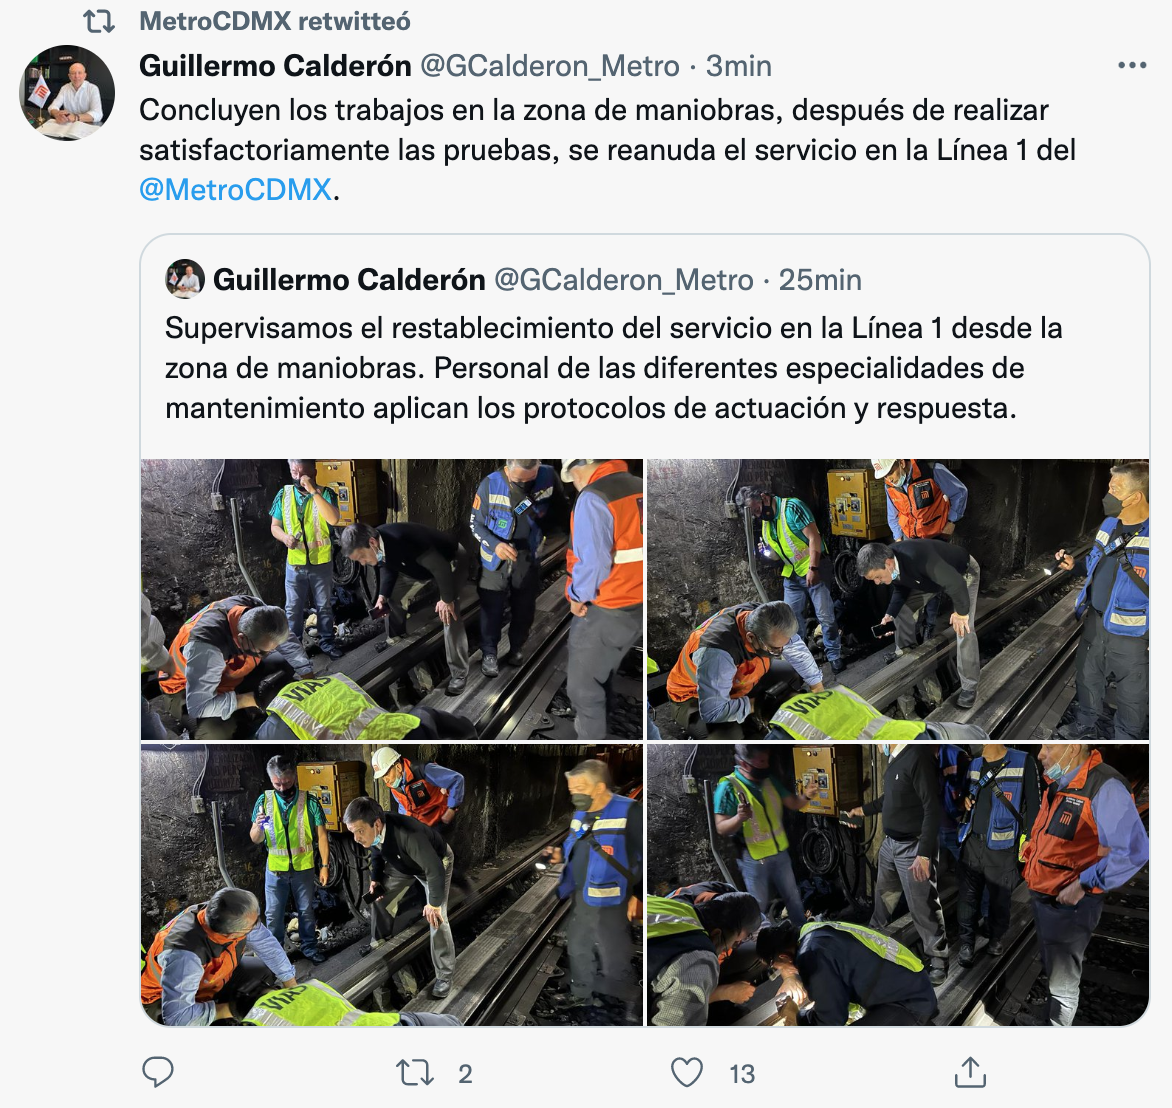Click the @GCalderon_Metro handle in main tweet

pos(550,66)
